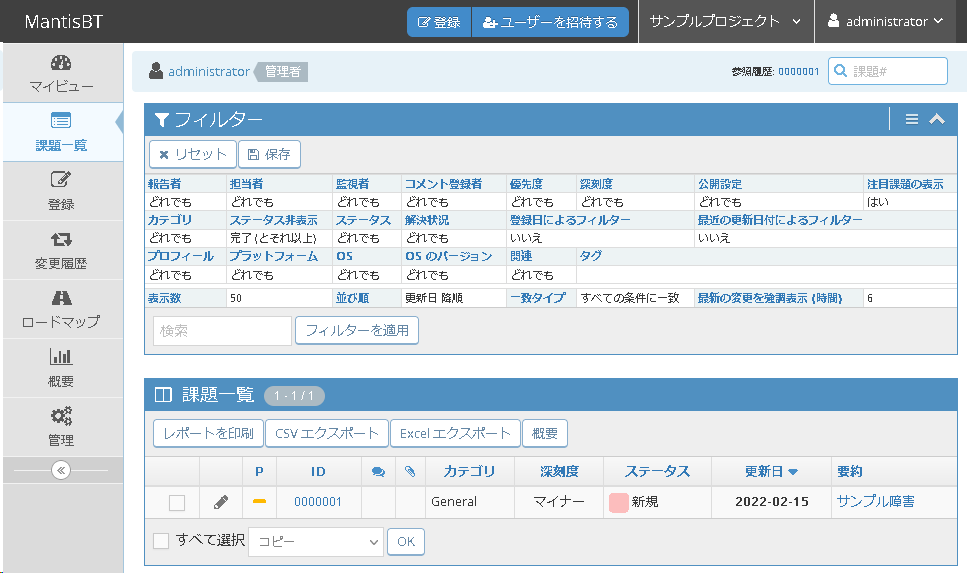Screen dimensions: 967x573
Task: Click the filter hamburger menu icon
Action: [x=911, y=119]
